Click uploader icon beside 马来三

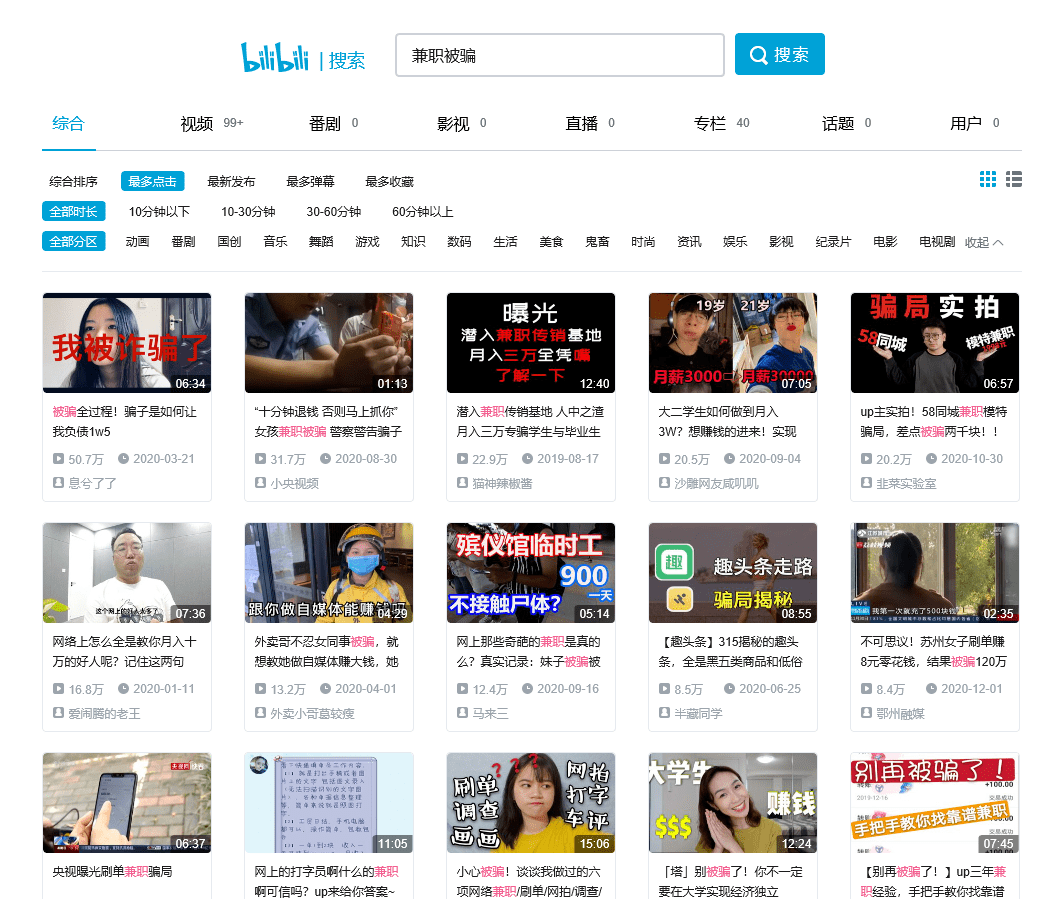point(462,713)
